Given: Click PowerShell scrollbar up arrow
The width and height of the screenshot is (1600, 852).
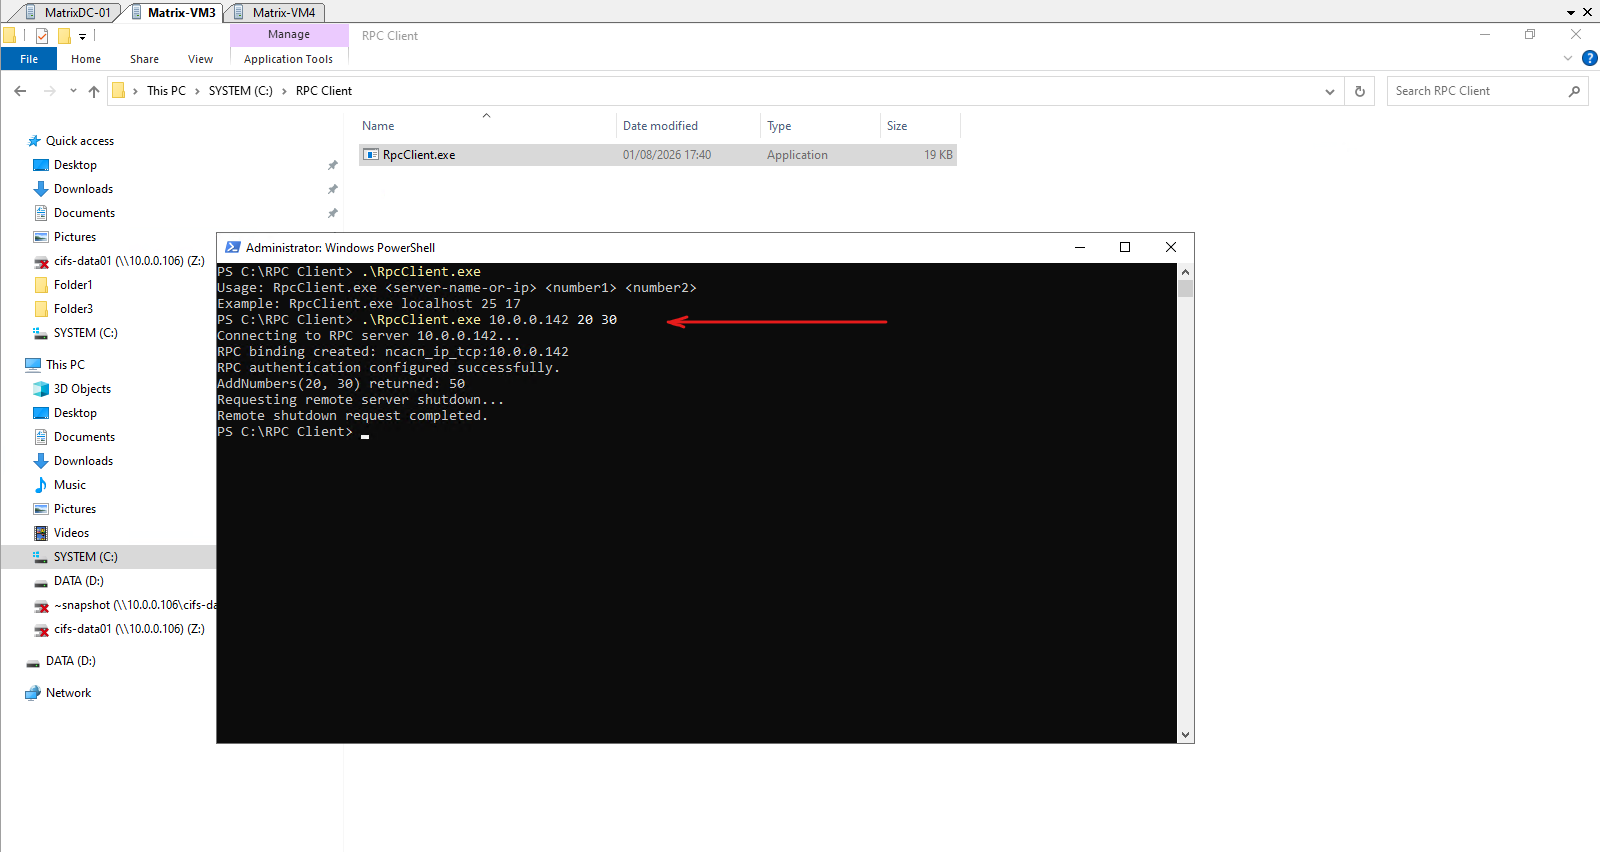Looking at the screenshot, I should click(x=1186, y=271).
